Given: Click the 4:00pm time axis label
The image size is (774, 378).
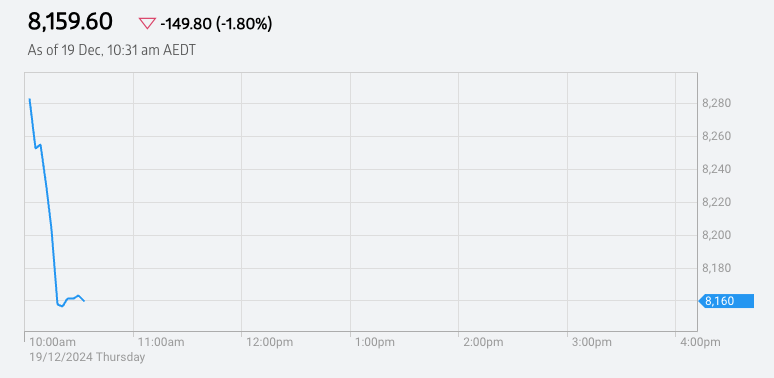Looking at the screenshot, I should (x=700, y=342).
